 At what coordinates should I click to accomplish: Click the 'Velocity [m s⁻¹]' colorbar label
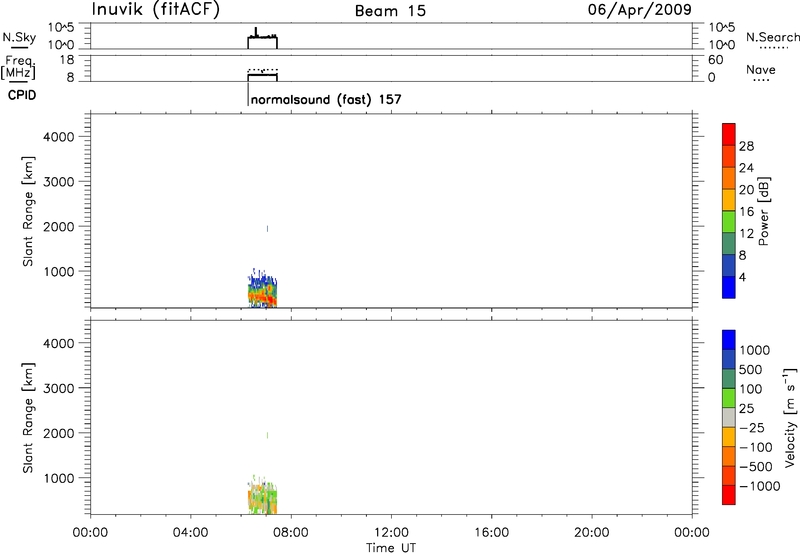point(790,417)
